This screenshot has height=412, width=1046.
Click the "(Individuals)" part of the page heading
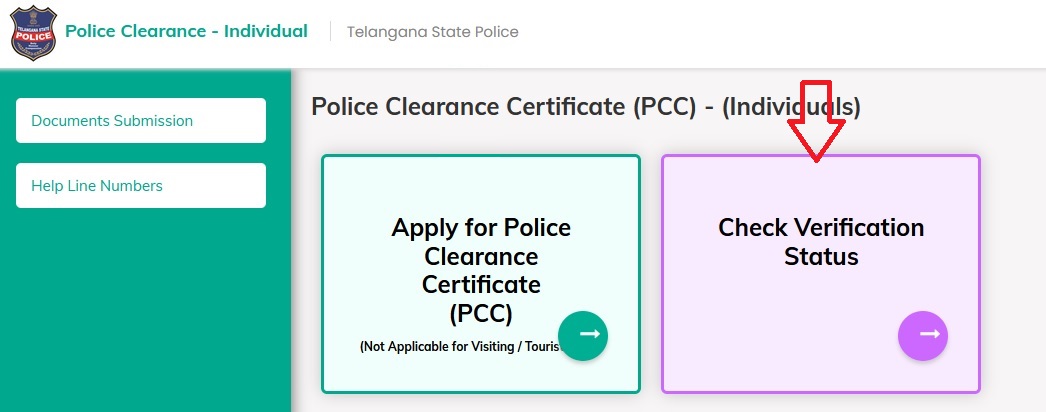click(x=790, y=106)
